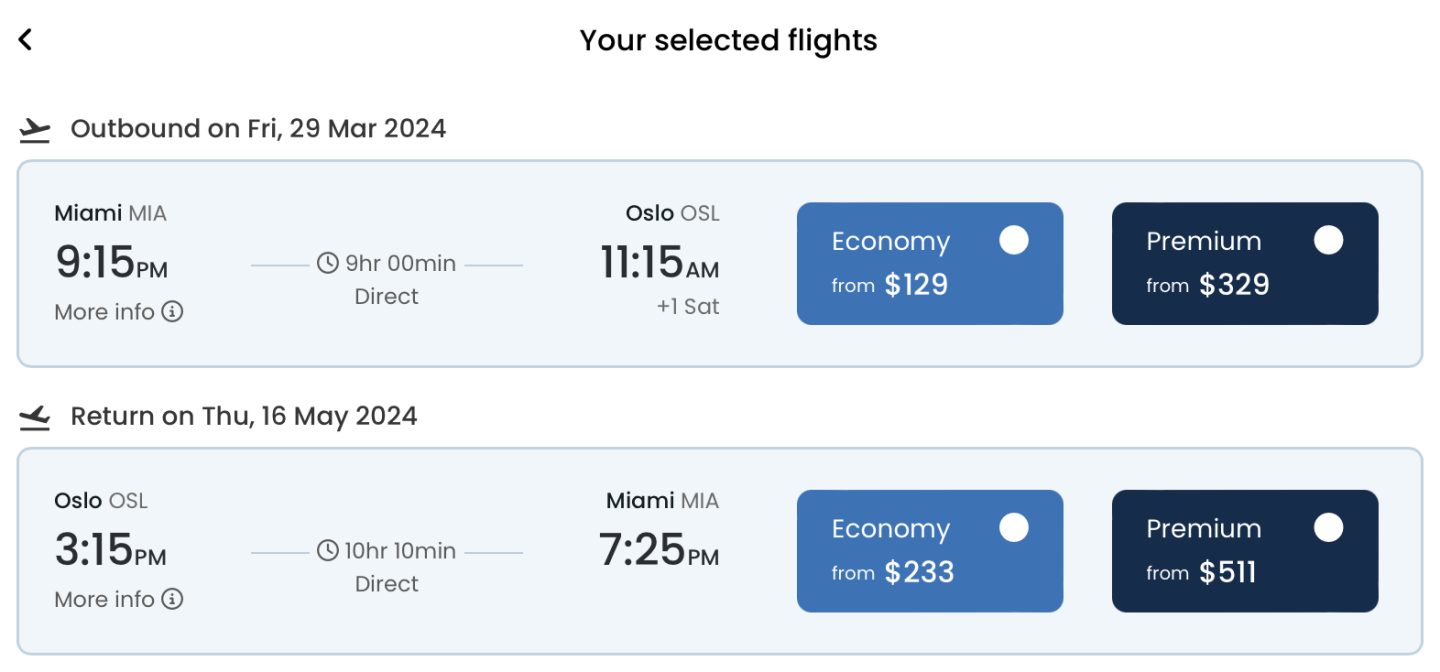Click the Your selected flights title
The image size is (1440, 672).
pyautogui.click(x=728, y=40)
